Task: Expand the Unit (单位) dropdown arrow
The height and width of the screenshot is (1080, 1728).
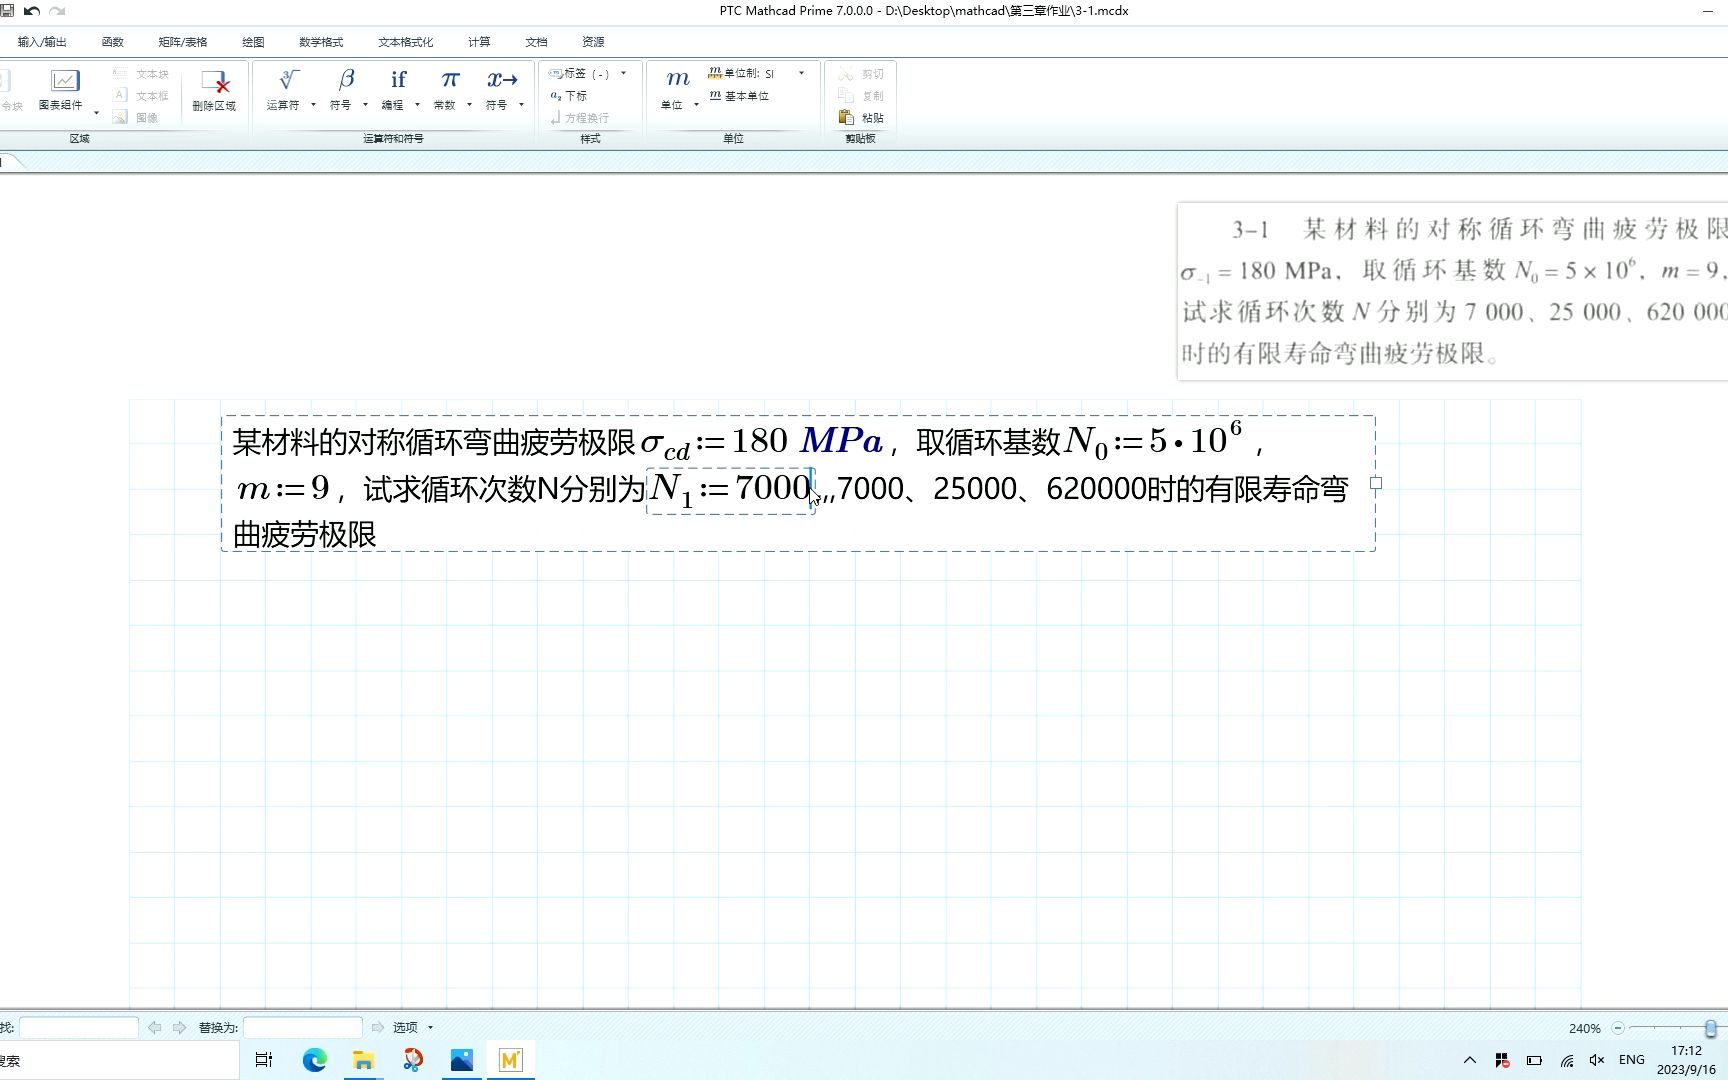Action: (x=696, y=105)
